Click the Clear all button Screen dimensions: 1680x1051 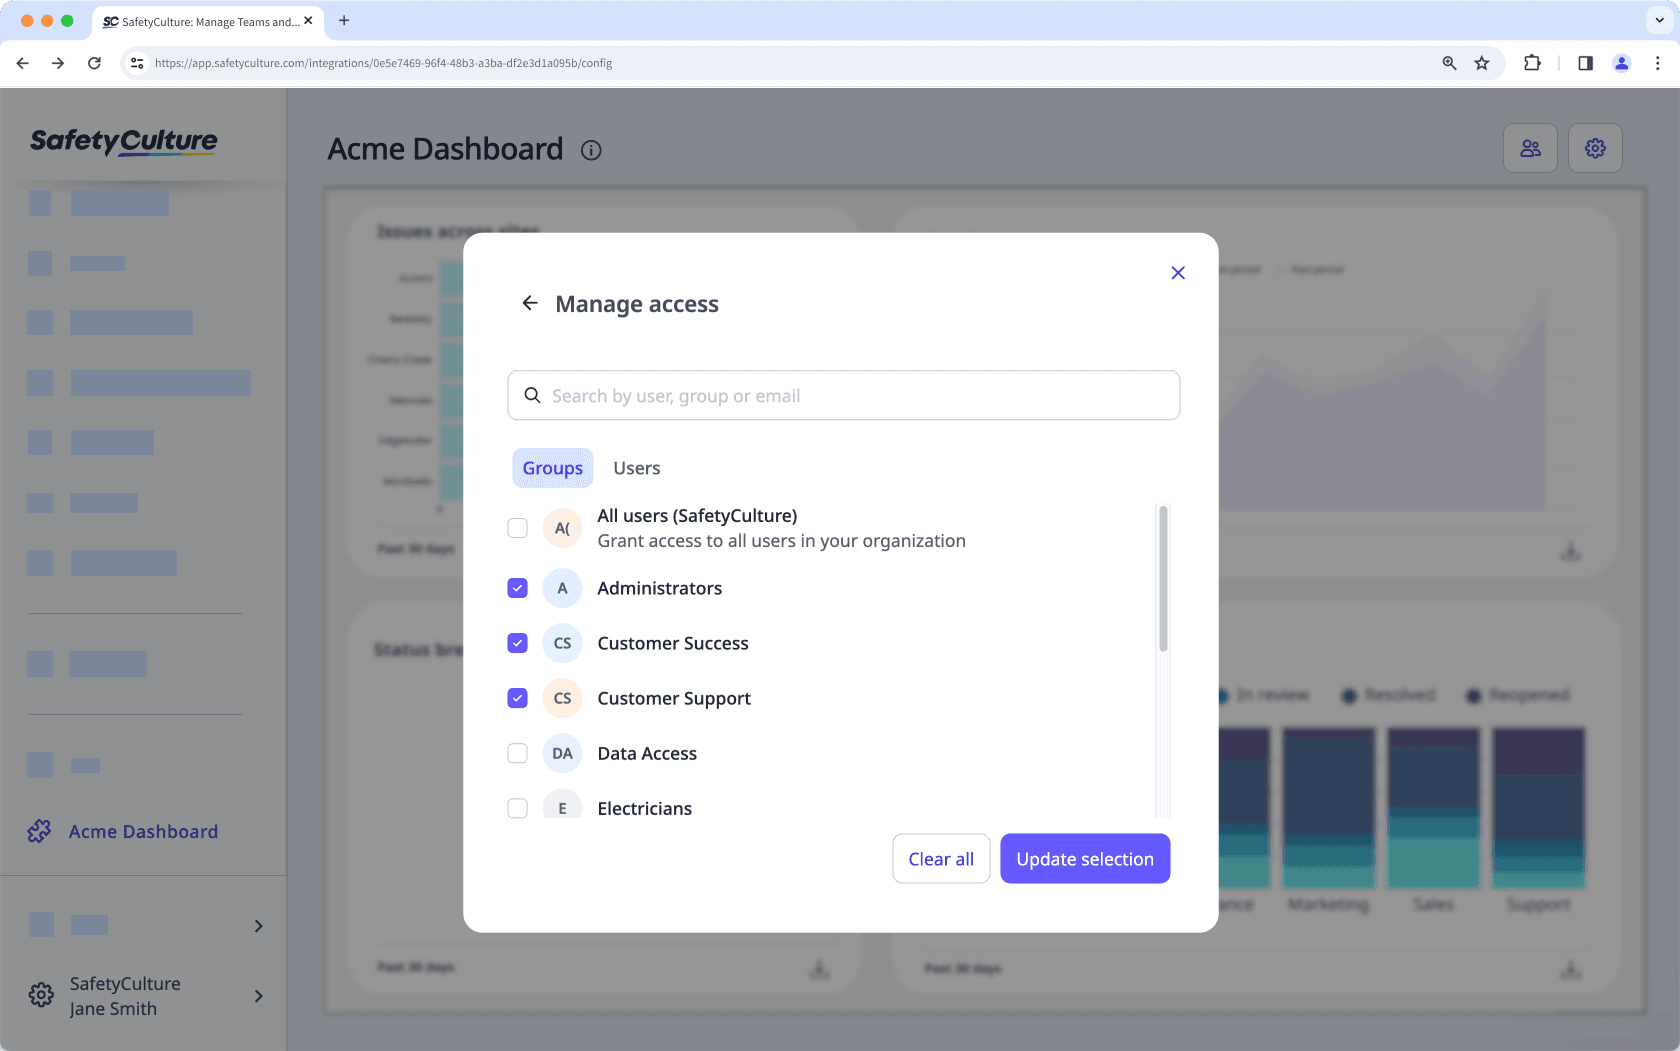[x=941, y=858]
